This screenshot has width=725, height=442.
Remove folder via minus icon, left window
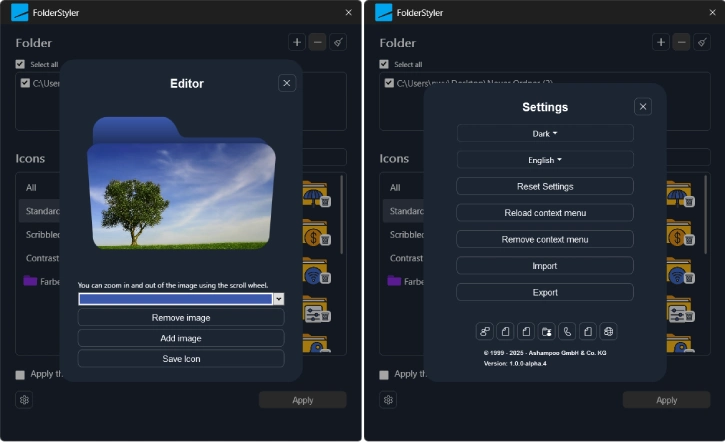317,43
